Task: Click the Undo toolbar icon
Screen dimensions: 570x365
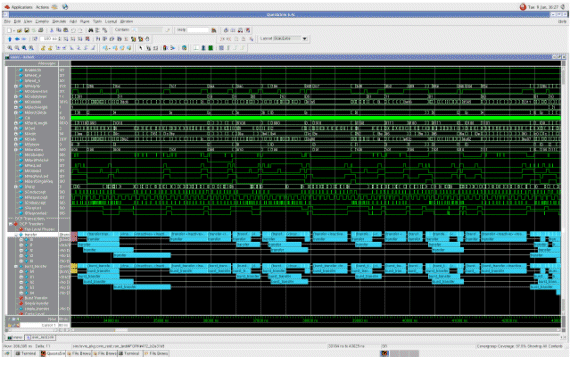Action: tap(73, 30)
